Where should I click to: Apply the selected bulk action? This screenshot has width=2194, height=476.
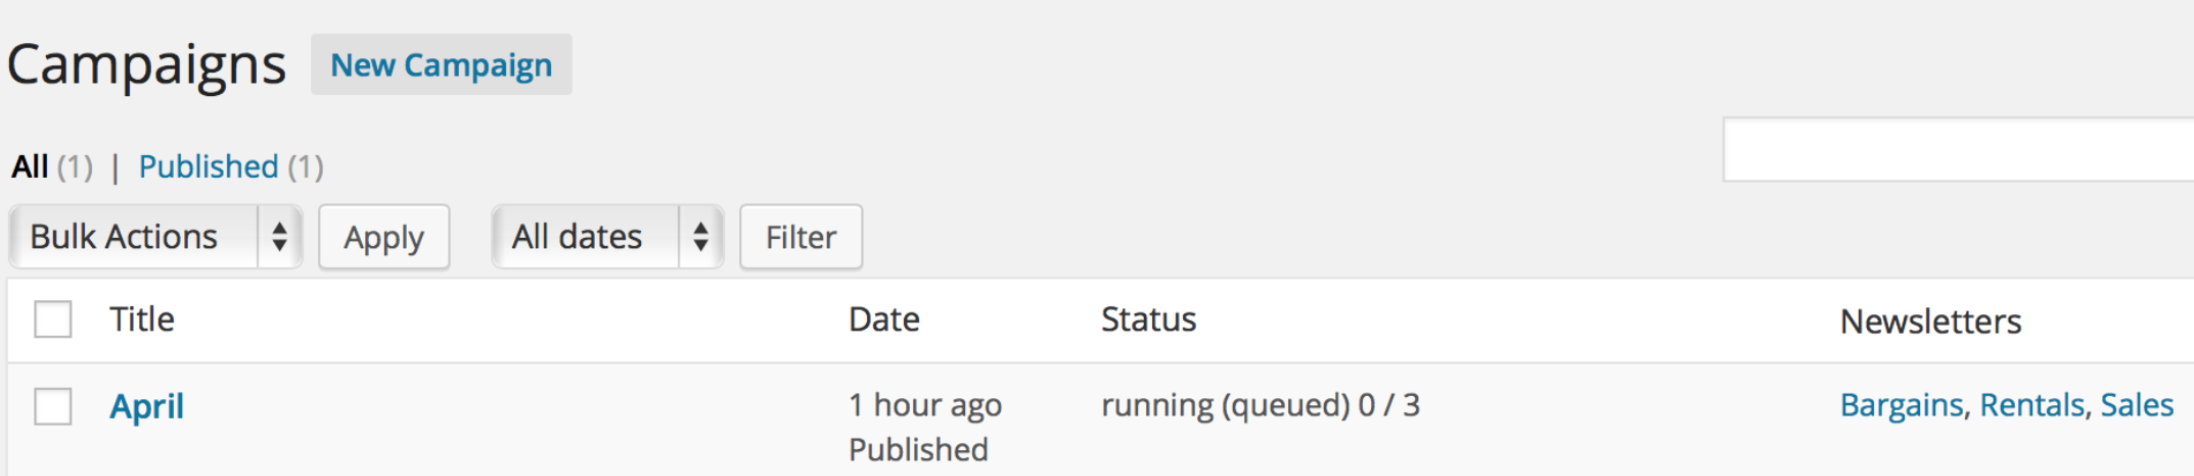384,237
